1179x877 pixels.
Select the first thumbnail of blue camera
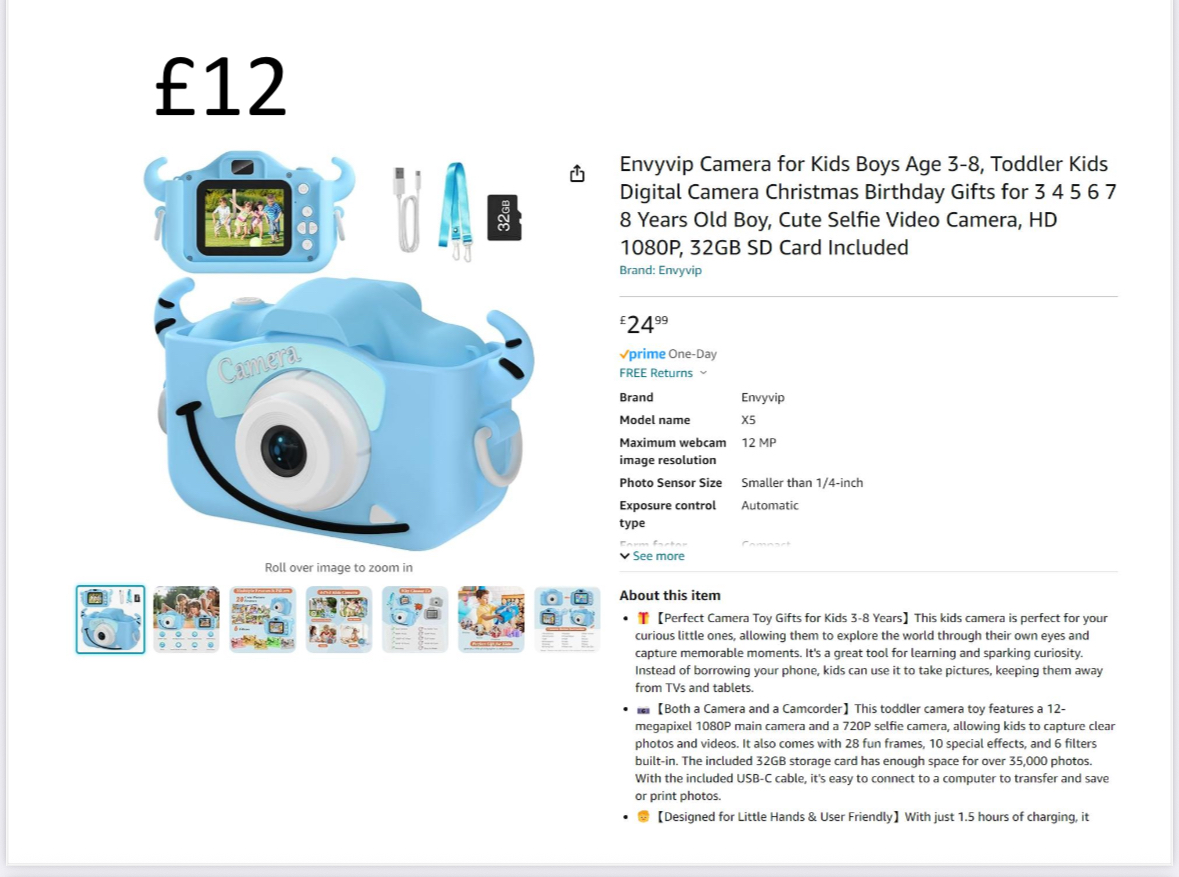111,620
